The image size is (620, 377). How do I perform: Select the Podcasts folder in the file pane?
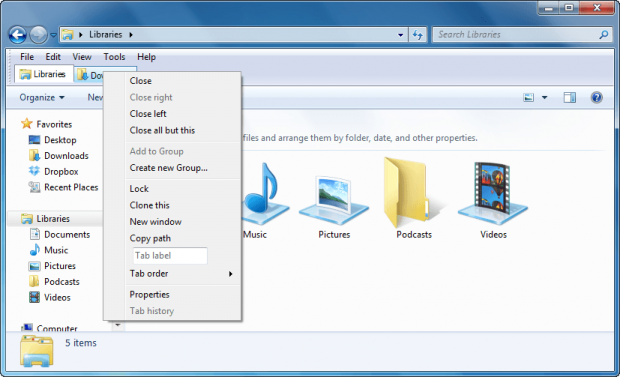[x=414, y=198]
